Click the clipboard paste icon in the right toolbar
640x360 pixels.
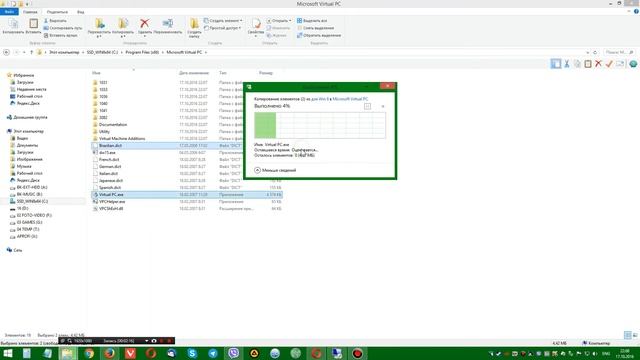588,64
